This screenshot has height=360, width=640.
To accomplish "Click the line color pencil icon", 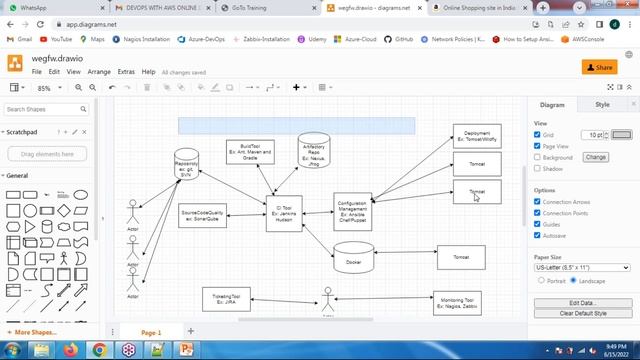I will point(215,87).
